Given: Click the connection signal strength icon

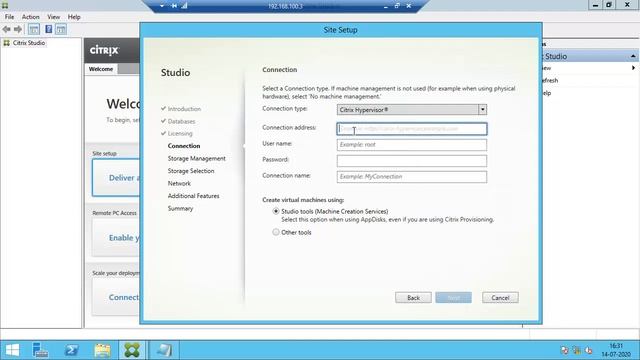Looking at the screenshot, I should (184, 6).
